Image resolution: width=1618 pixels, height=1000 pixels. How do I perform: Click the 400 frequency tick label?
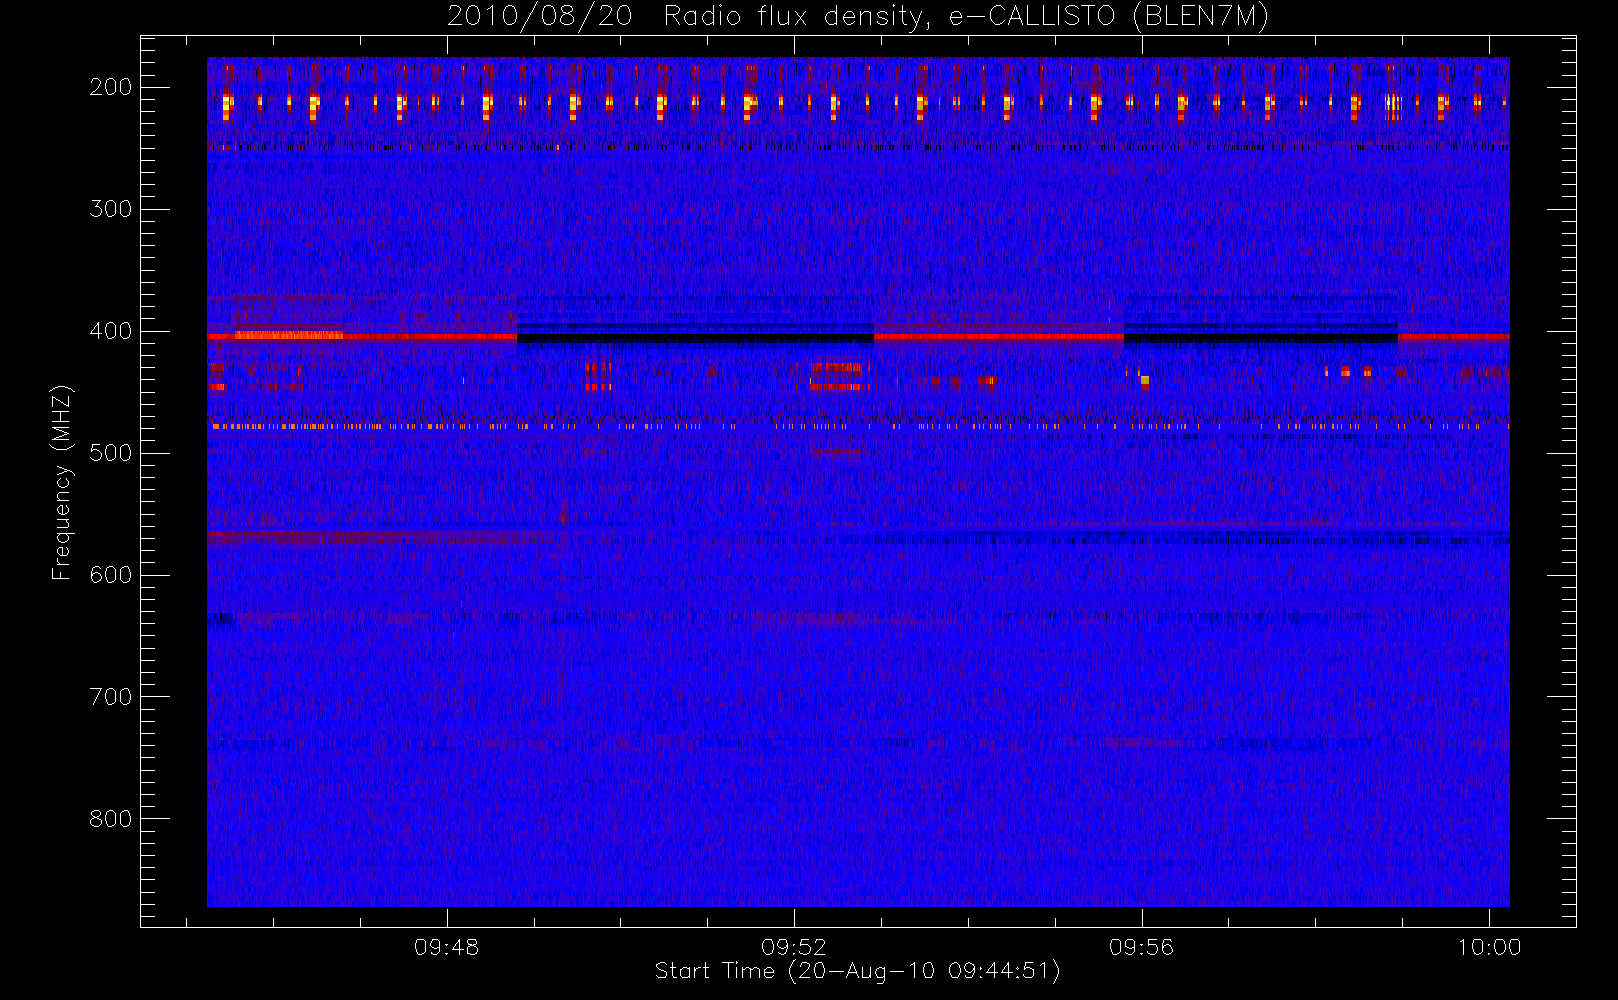111,331
